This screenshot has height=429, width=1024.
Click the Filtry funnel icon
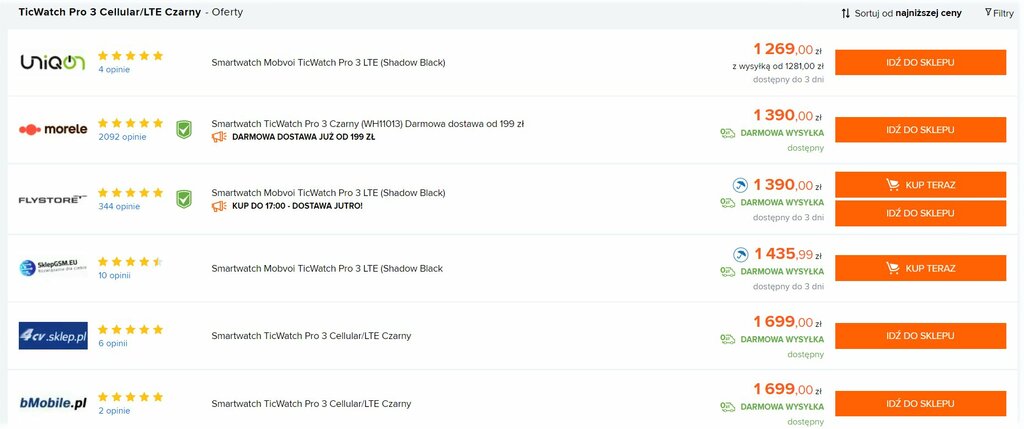[988, 12]
